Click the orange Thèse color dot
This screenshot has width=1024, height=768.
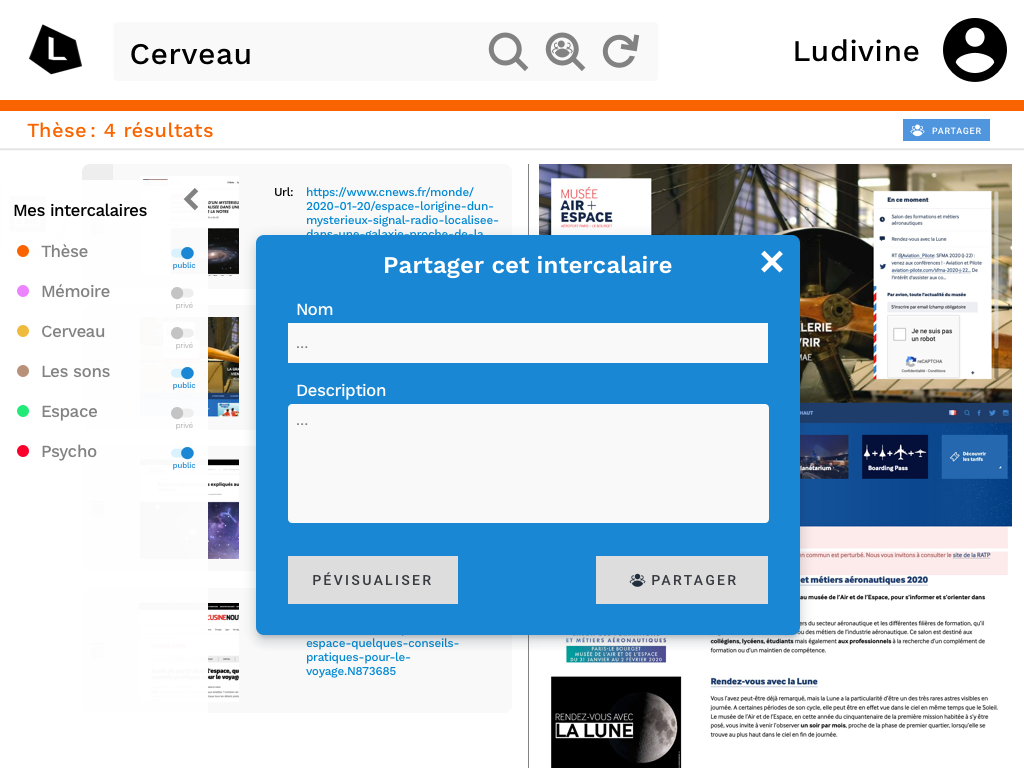pyautogui.click(x=23, y=251)
